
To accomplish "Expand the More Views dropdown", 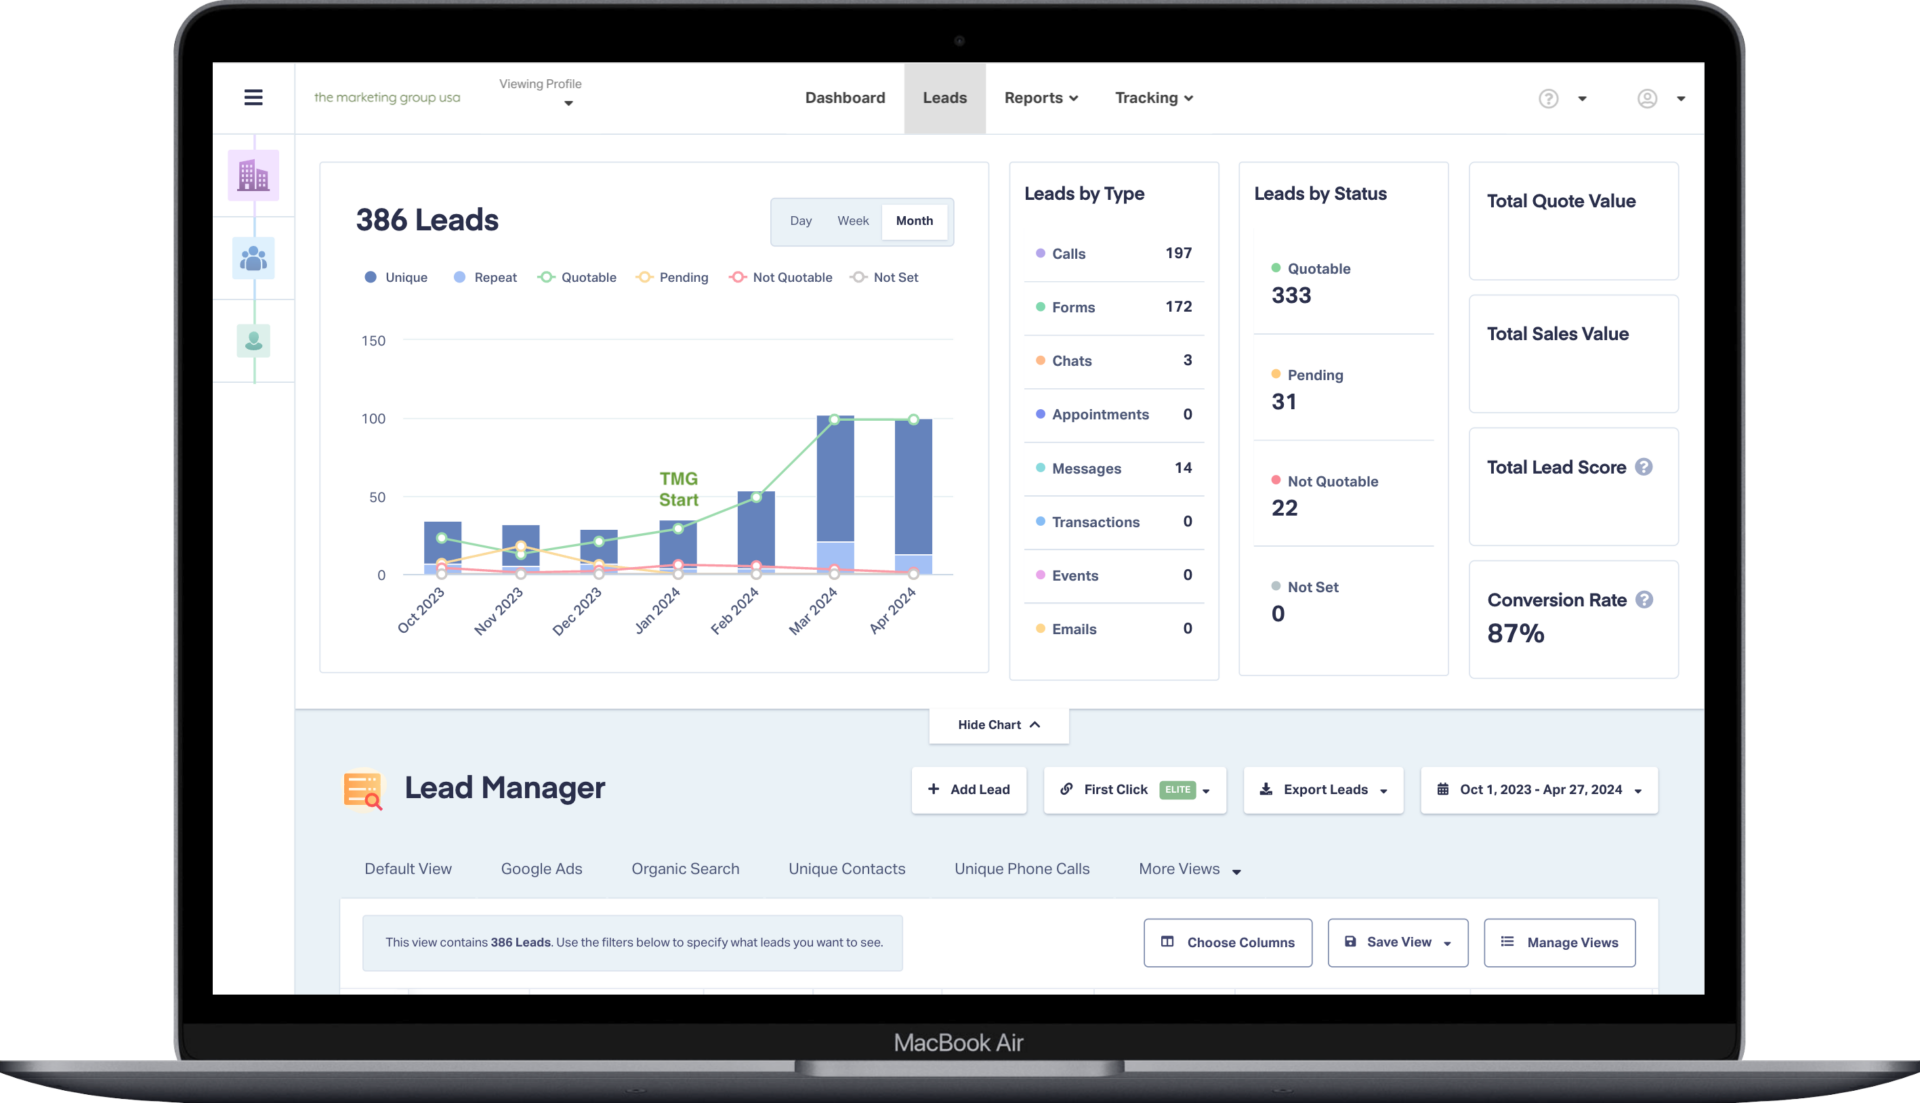I will [x=1188, y=869].
